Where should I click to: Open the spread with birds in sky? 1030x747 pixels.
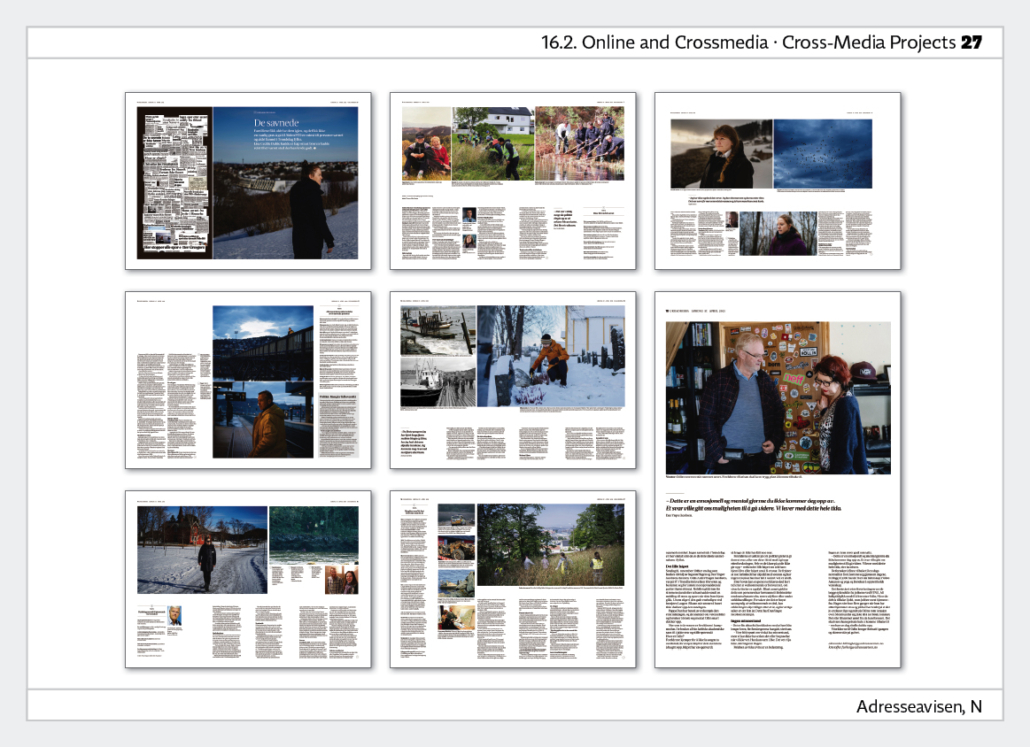(778, 181)
